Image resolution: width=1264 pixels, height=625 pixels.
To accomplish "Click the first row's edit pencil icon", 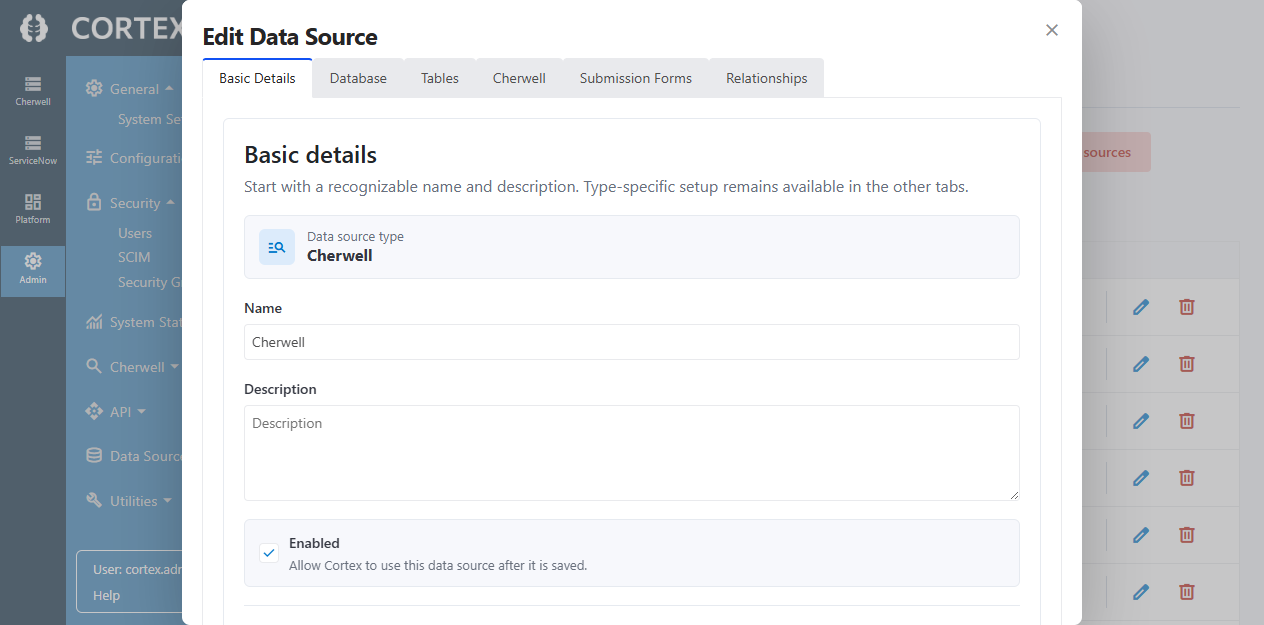I will (x=1141, y=307).
